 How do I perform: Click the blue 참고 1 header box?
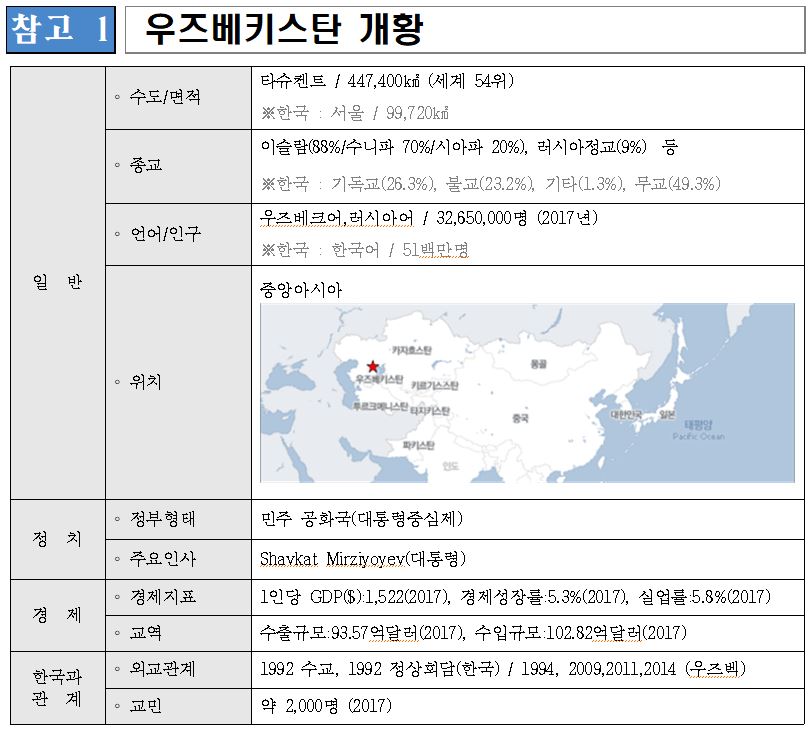point(60,29)
